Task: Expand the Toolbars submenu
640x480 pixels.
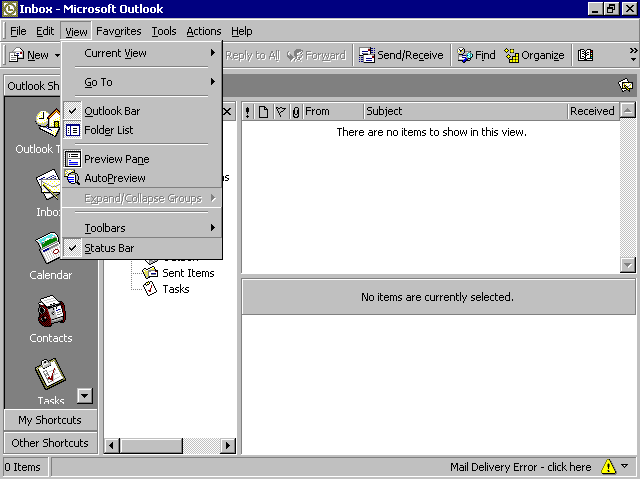Action: [141, 228]
